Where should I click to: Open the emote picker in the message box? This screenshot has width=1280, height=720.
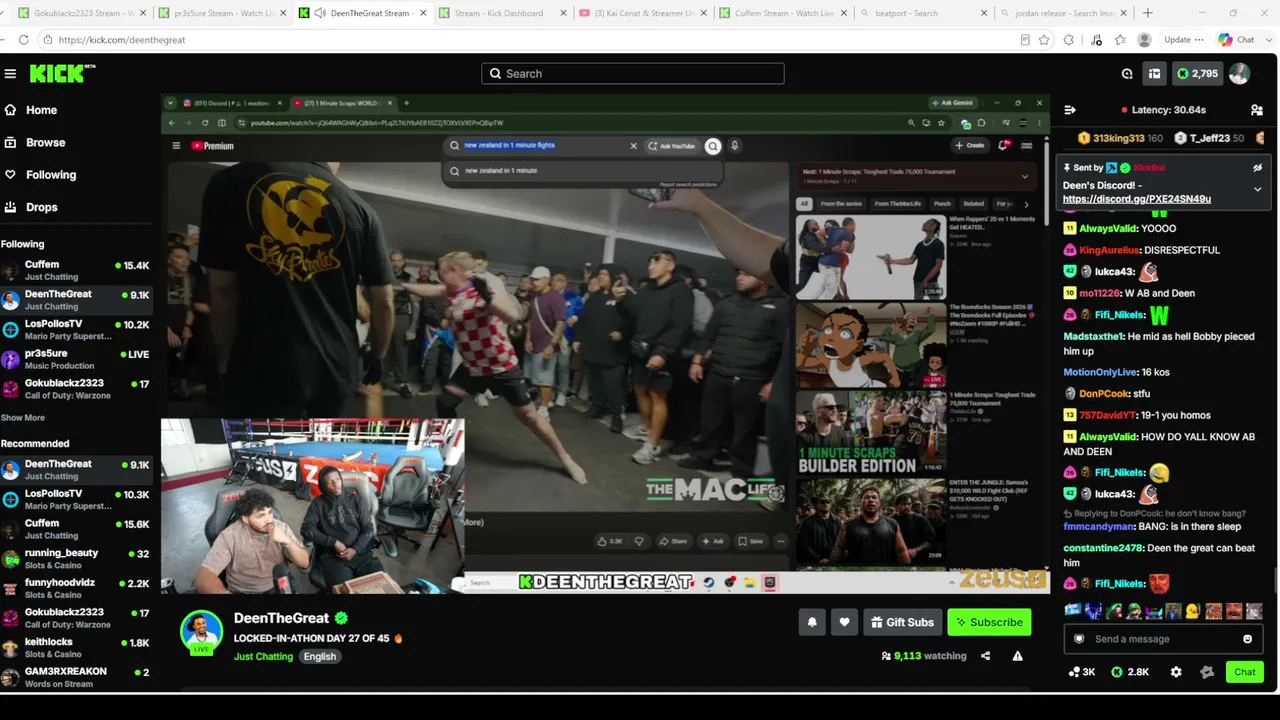[x=1247, y=639]
